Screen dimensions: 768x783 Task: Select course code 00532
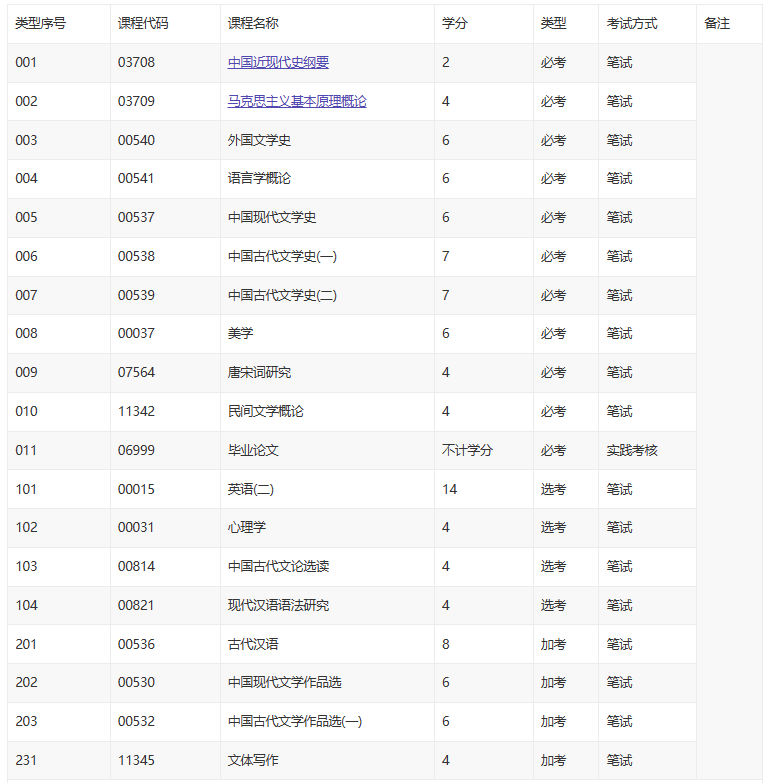coord(136,721)
